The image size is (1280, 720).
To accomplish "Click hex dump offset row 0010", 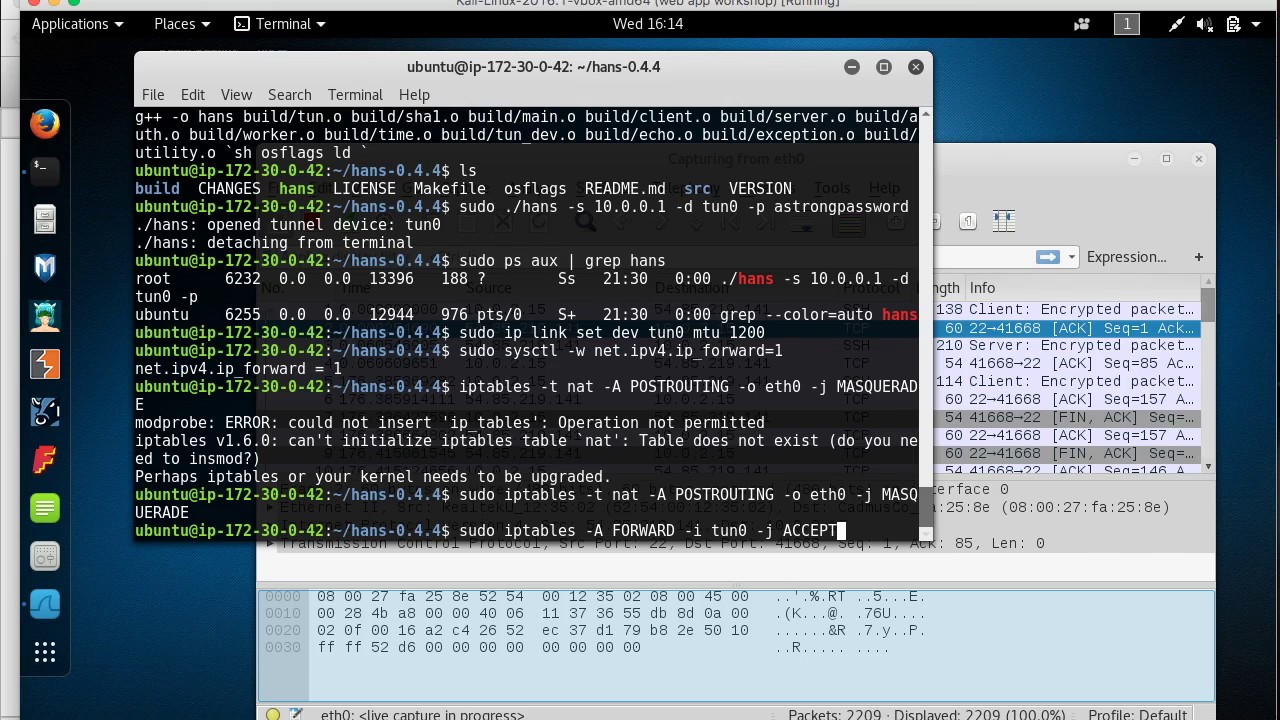I will pyautogui.click(x=282, y=613).
